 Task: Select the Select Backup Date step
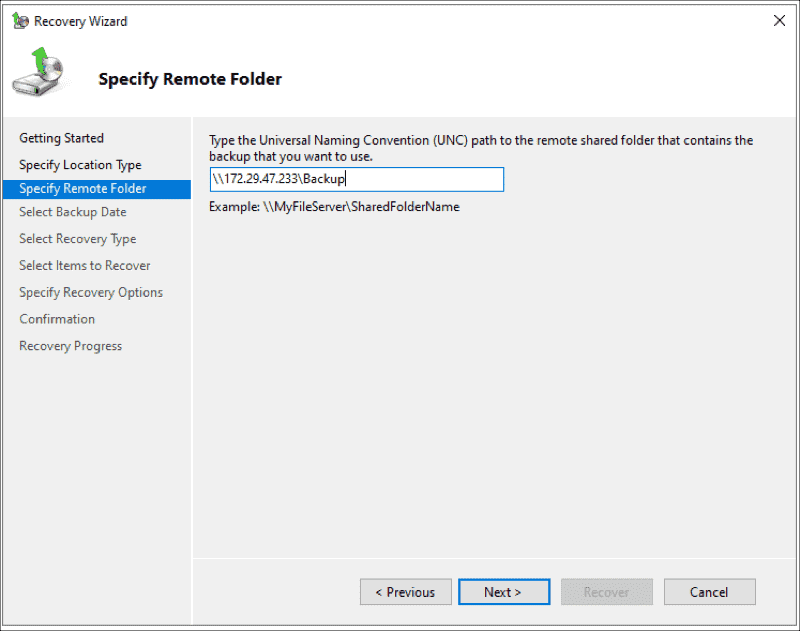[74, 212]
